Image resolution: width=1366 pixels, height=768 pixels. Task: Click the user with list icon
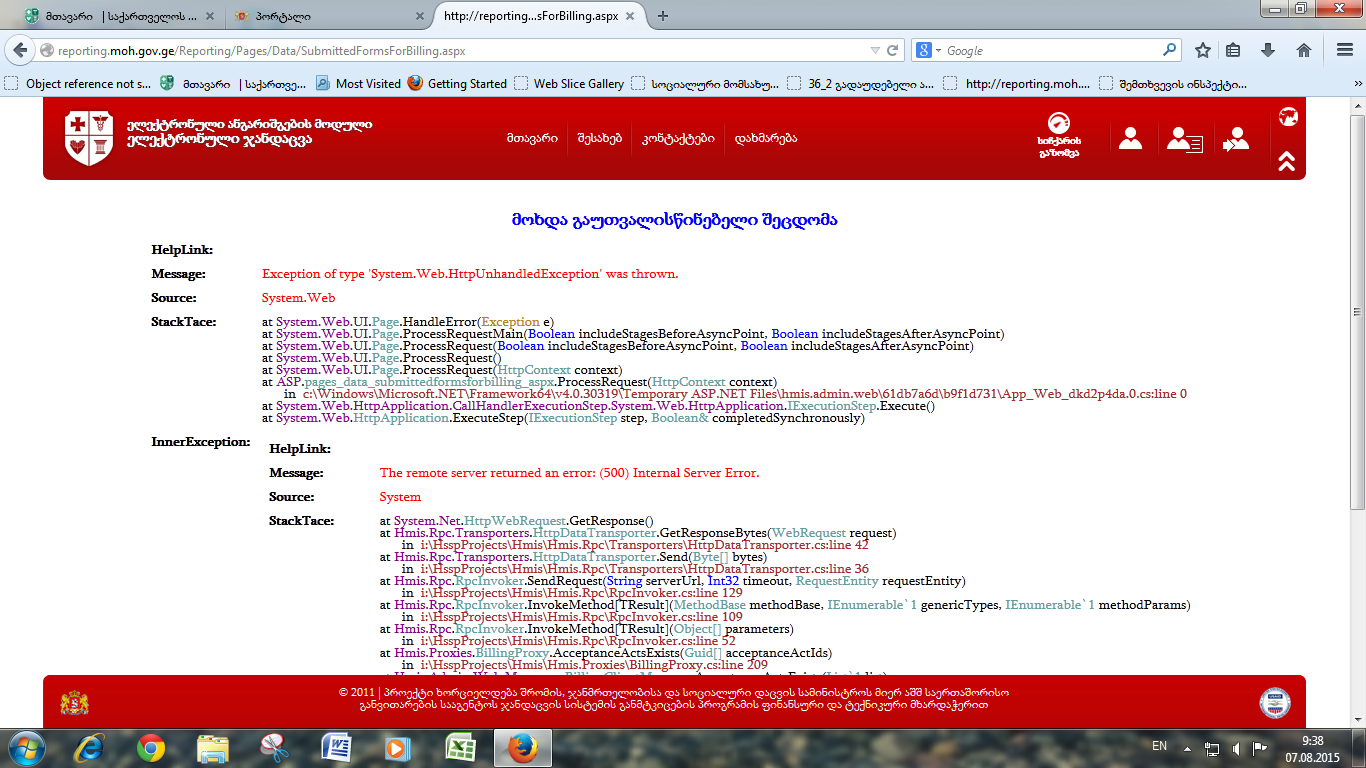tap(1184, 139)
